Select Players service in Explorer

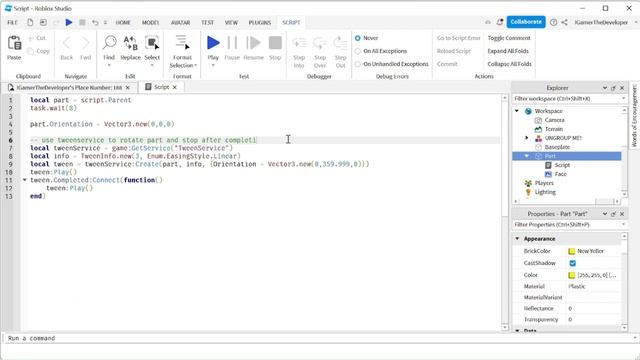click(544, 183)
